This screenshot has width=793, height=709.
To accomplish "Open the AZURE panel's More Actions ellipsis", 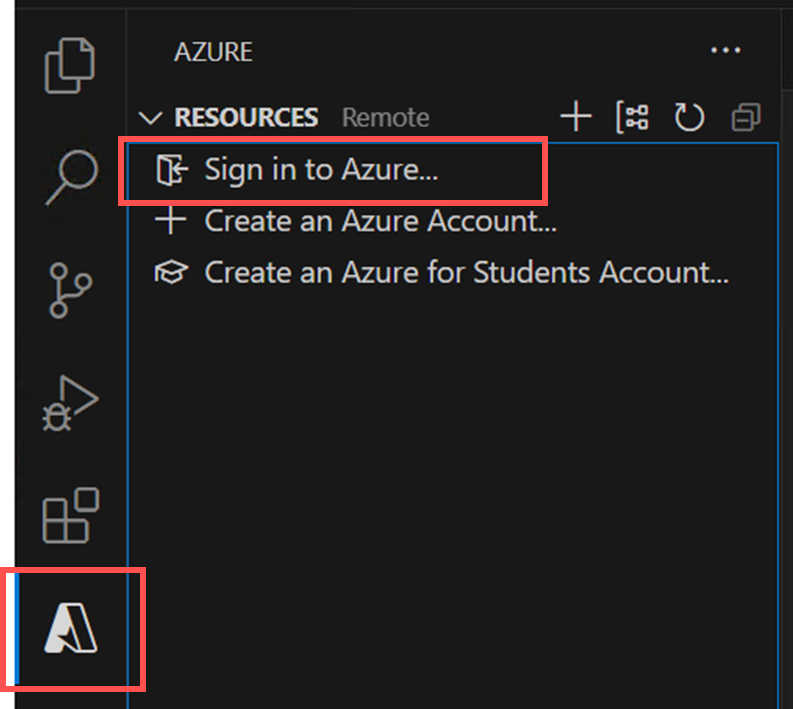I will pos(725,51).
